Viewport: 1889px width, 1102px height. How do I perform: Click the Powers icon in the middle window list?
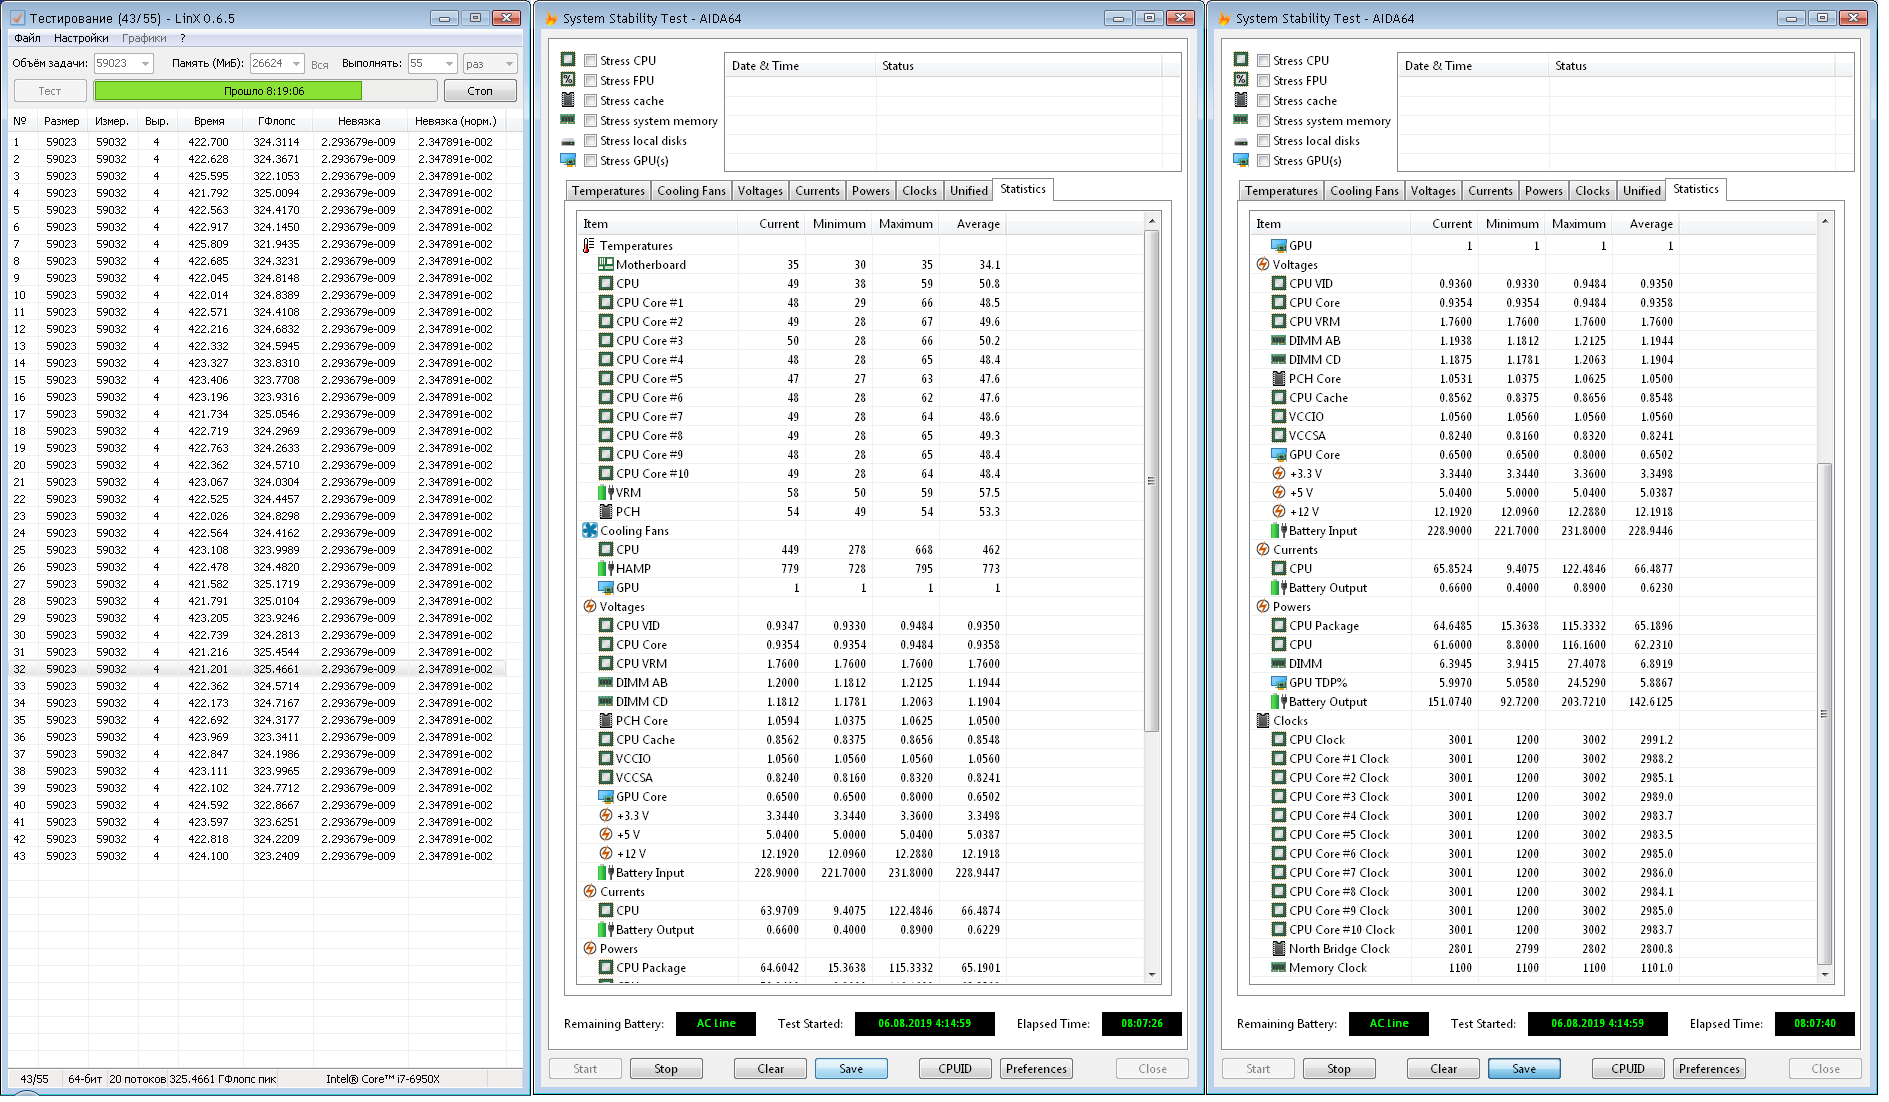click(589, 949)
